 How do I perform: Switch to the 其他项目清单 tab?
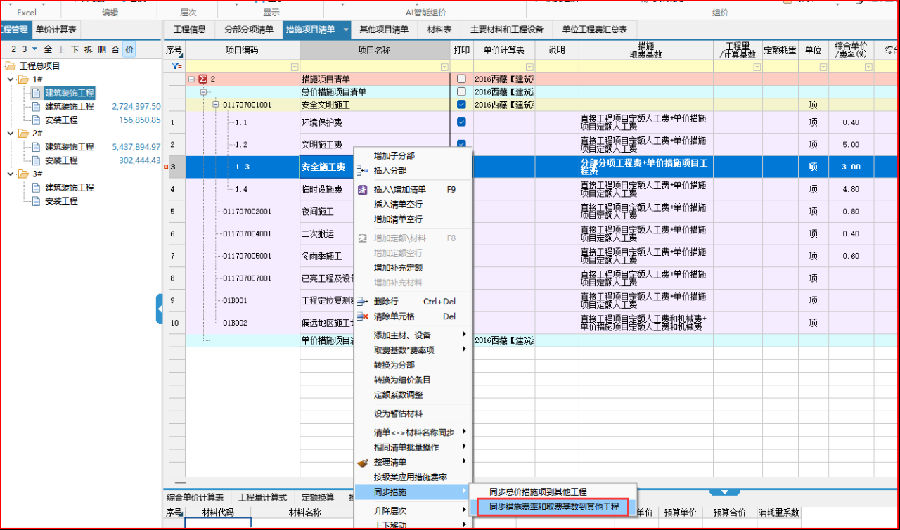pyautogui.click(x=386, y=30)
